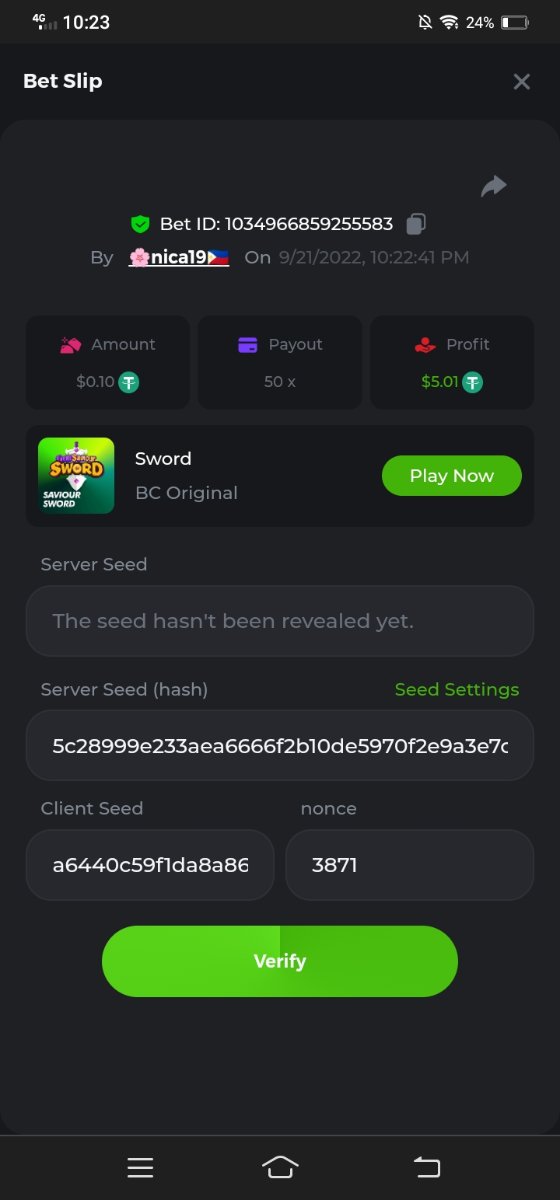Tap the Tether coin icon next to $0.10
Viewport: 560px width, 1200px height.
[128, 382]
